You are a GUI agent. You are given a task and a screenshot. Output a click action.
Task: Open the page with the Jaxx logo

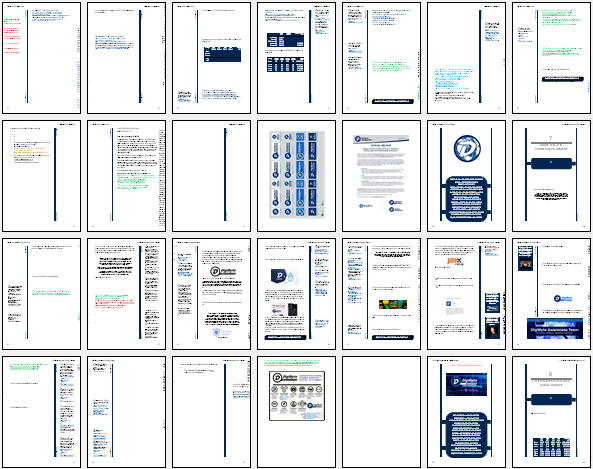tap(466, 294)
